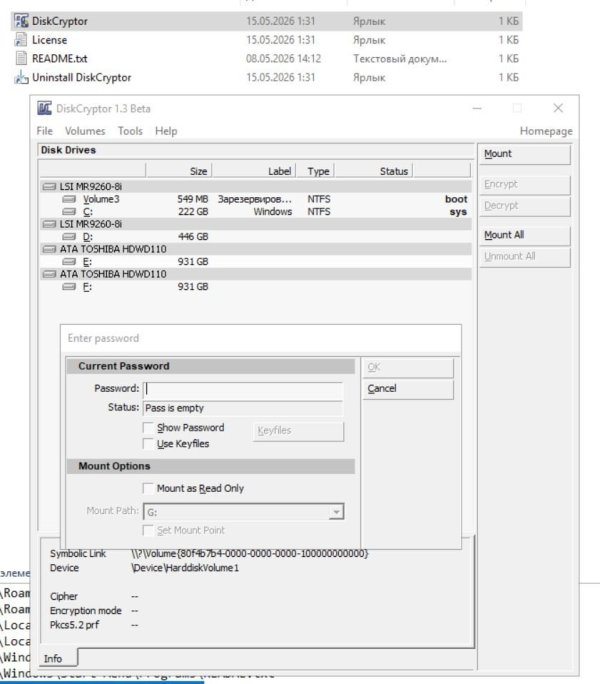Click the D: drive icon
Image resolution: width=600 pixels, height=684 pixels.
click(69, 237)
